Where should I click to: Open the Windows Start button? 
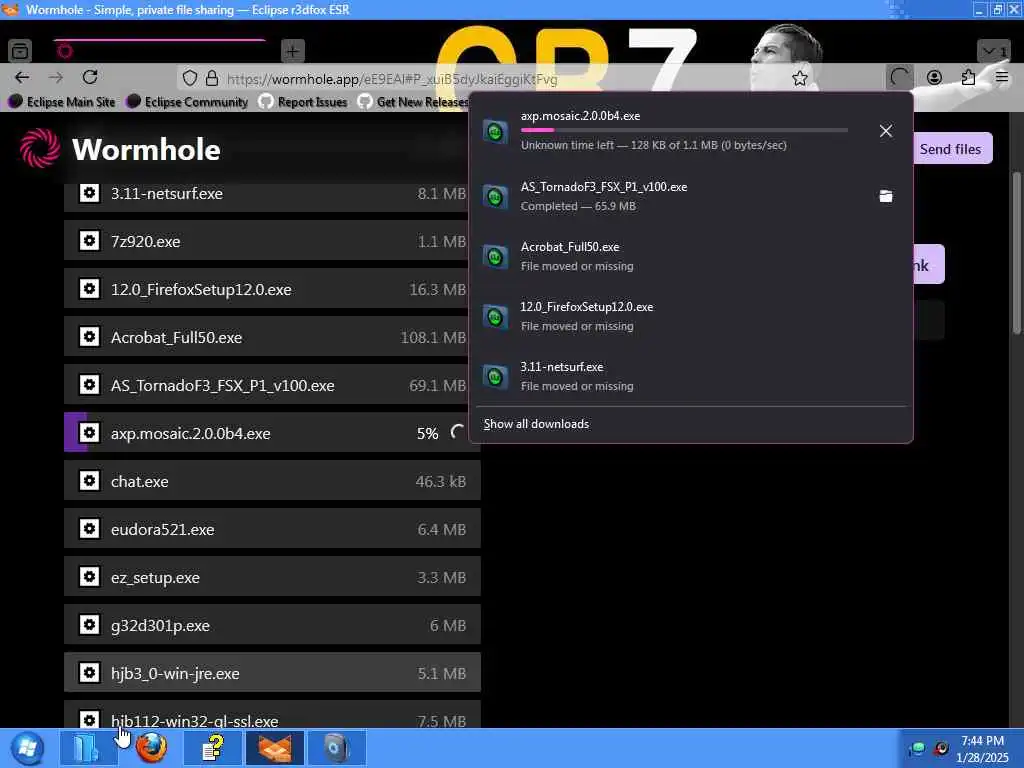27,748
